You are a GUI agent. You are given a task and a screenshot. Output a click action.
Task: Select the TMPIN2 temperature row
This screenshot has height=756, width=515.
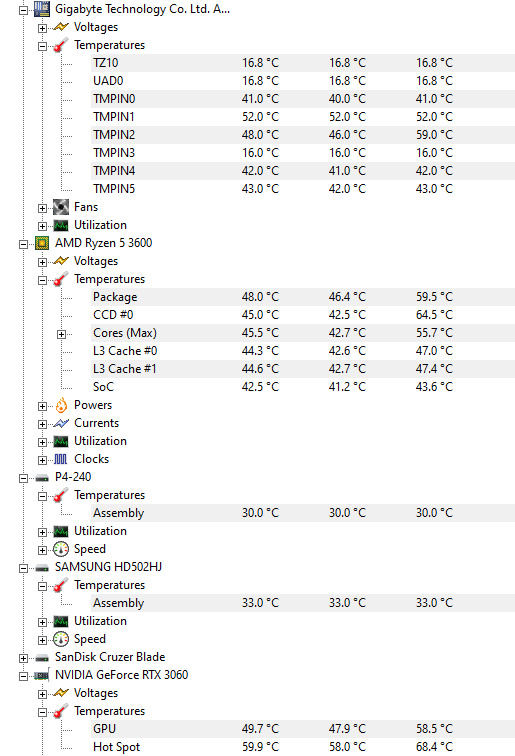click(303, 135)
